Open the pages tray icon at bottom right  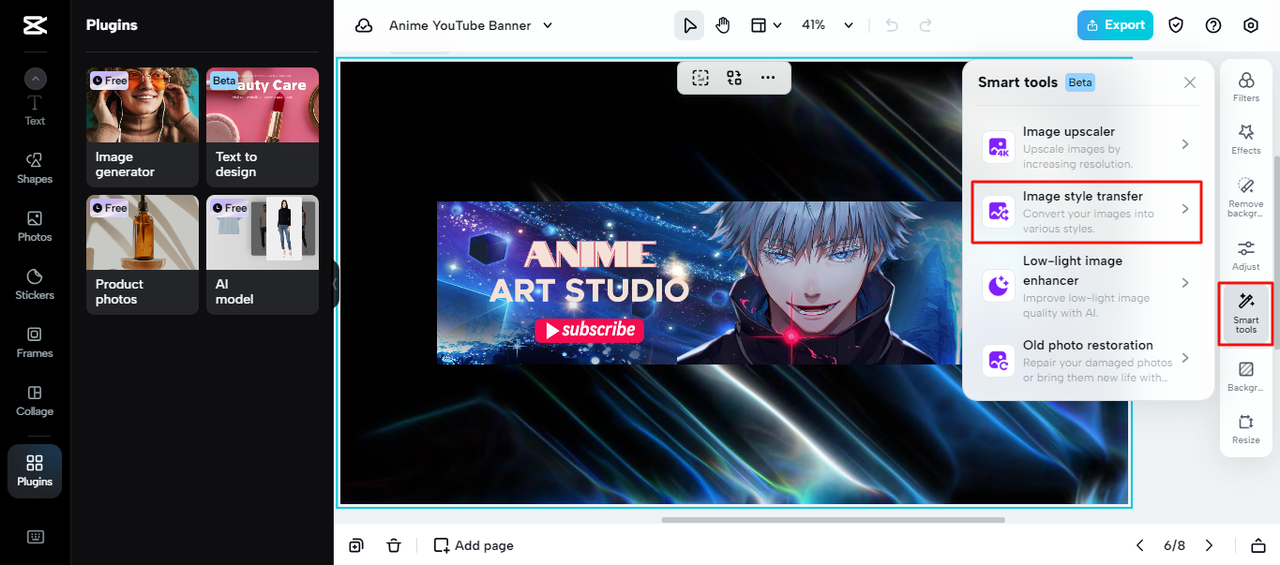1258,545
